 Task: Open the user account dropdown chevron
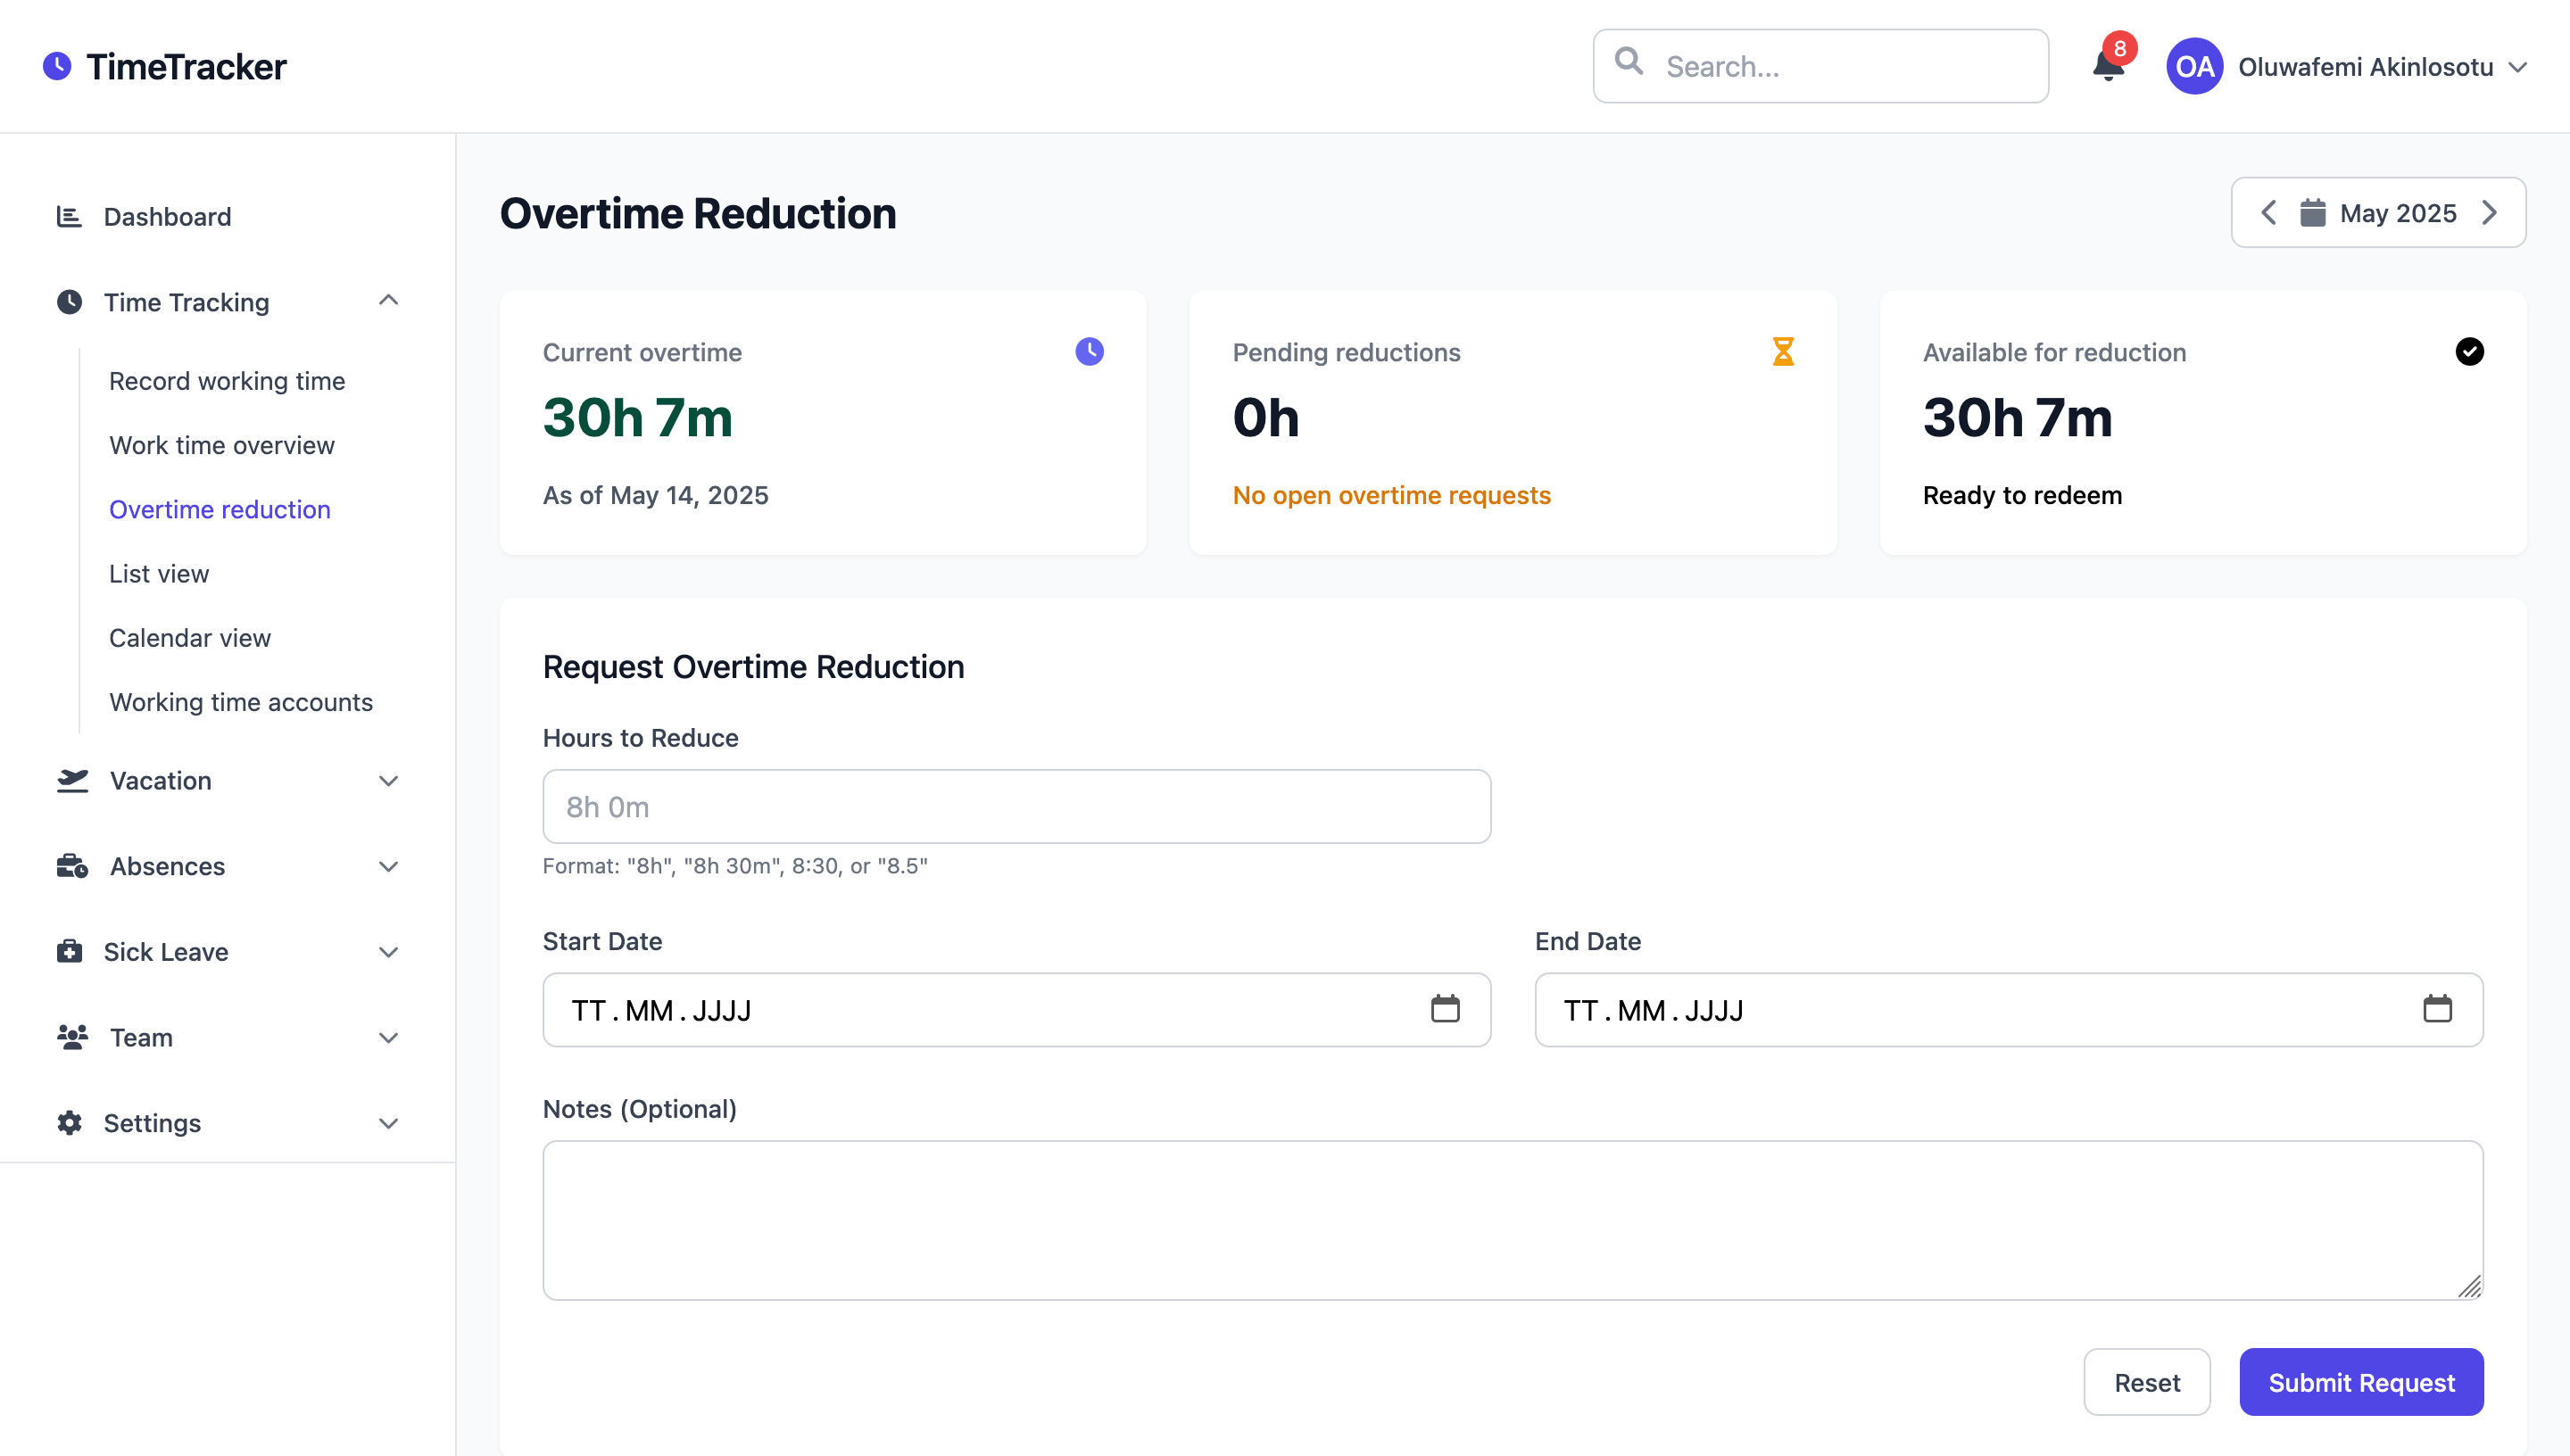pyautogui.click(x=2518, y=67)
